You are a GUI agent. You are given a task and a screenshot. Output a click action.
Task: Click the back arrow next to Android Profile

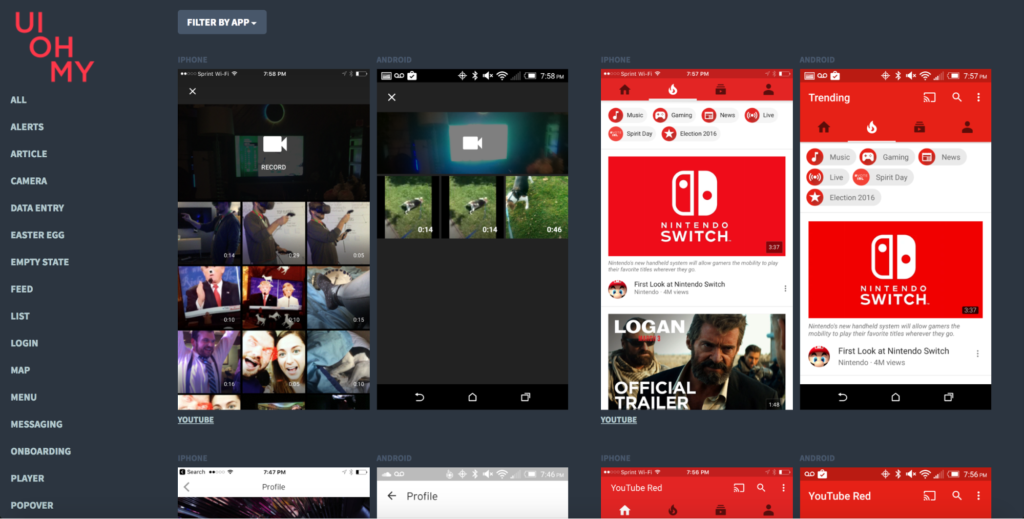coord(391,496)
